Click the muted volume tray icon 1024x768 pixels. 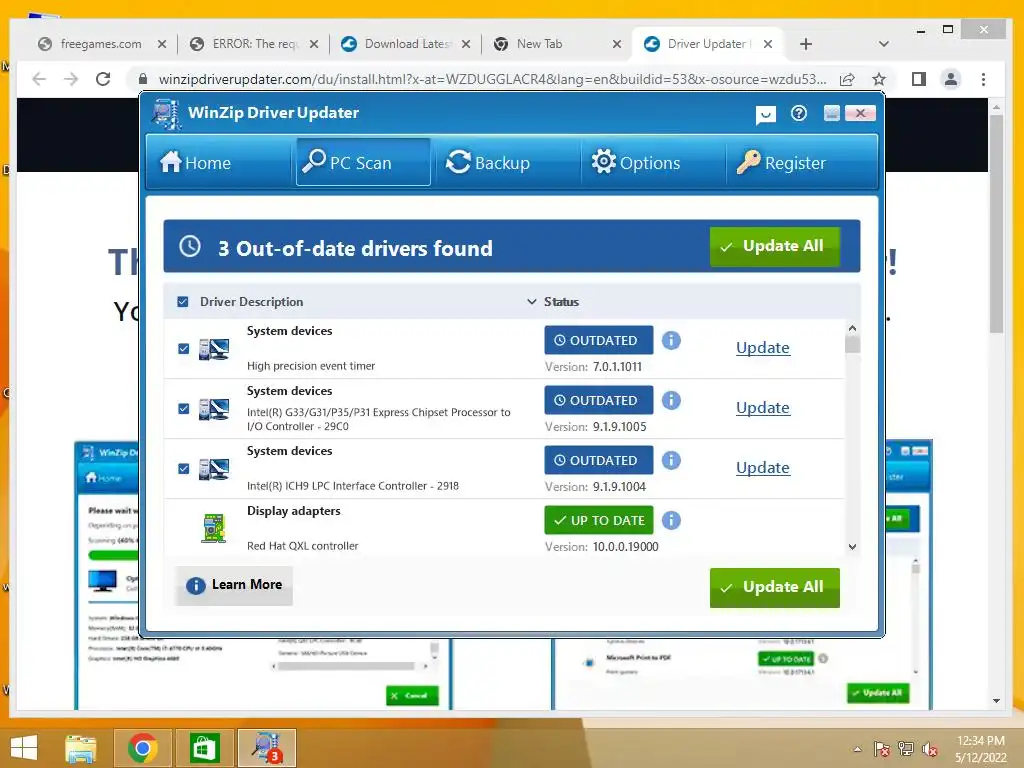click(929, 749)
